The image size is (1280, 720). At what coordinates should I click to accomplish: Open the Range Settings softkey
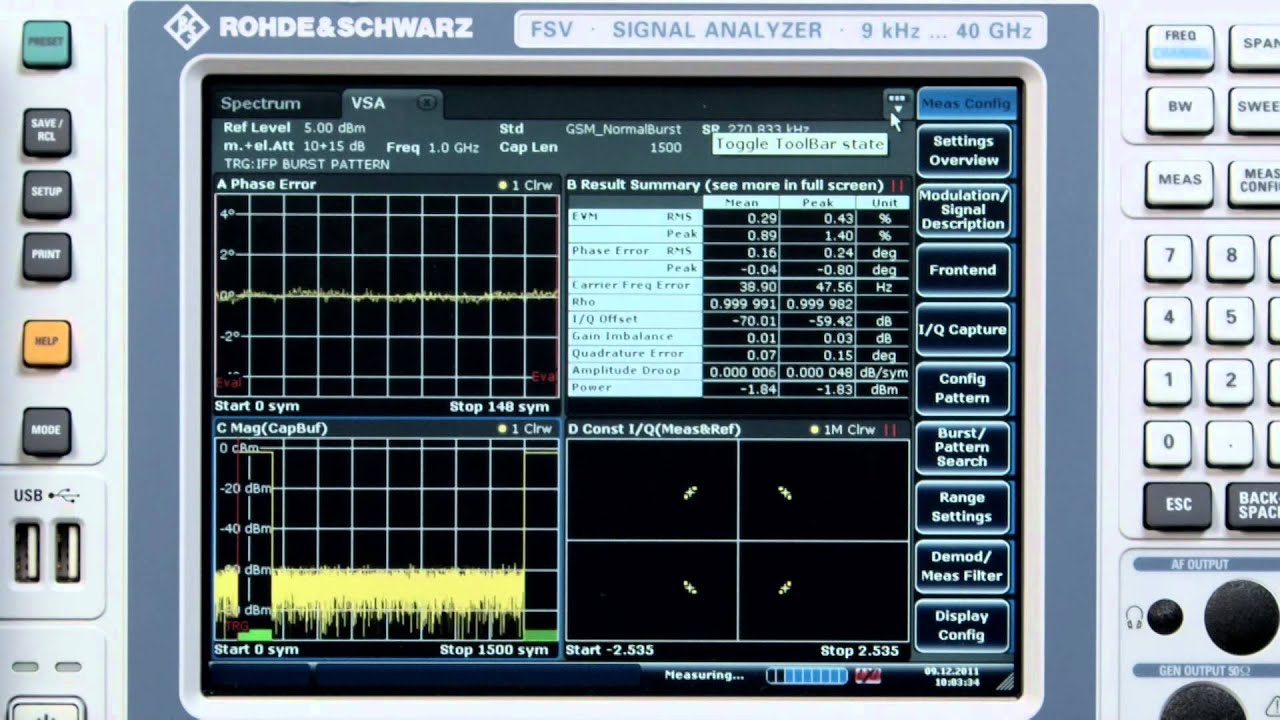coord(962,507)
